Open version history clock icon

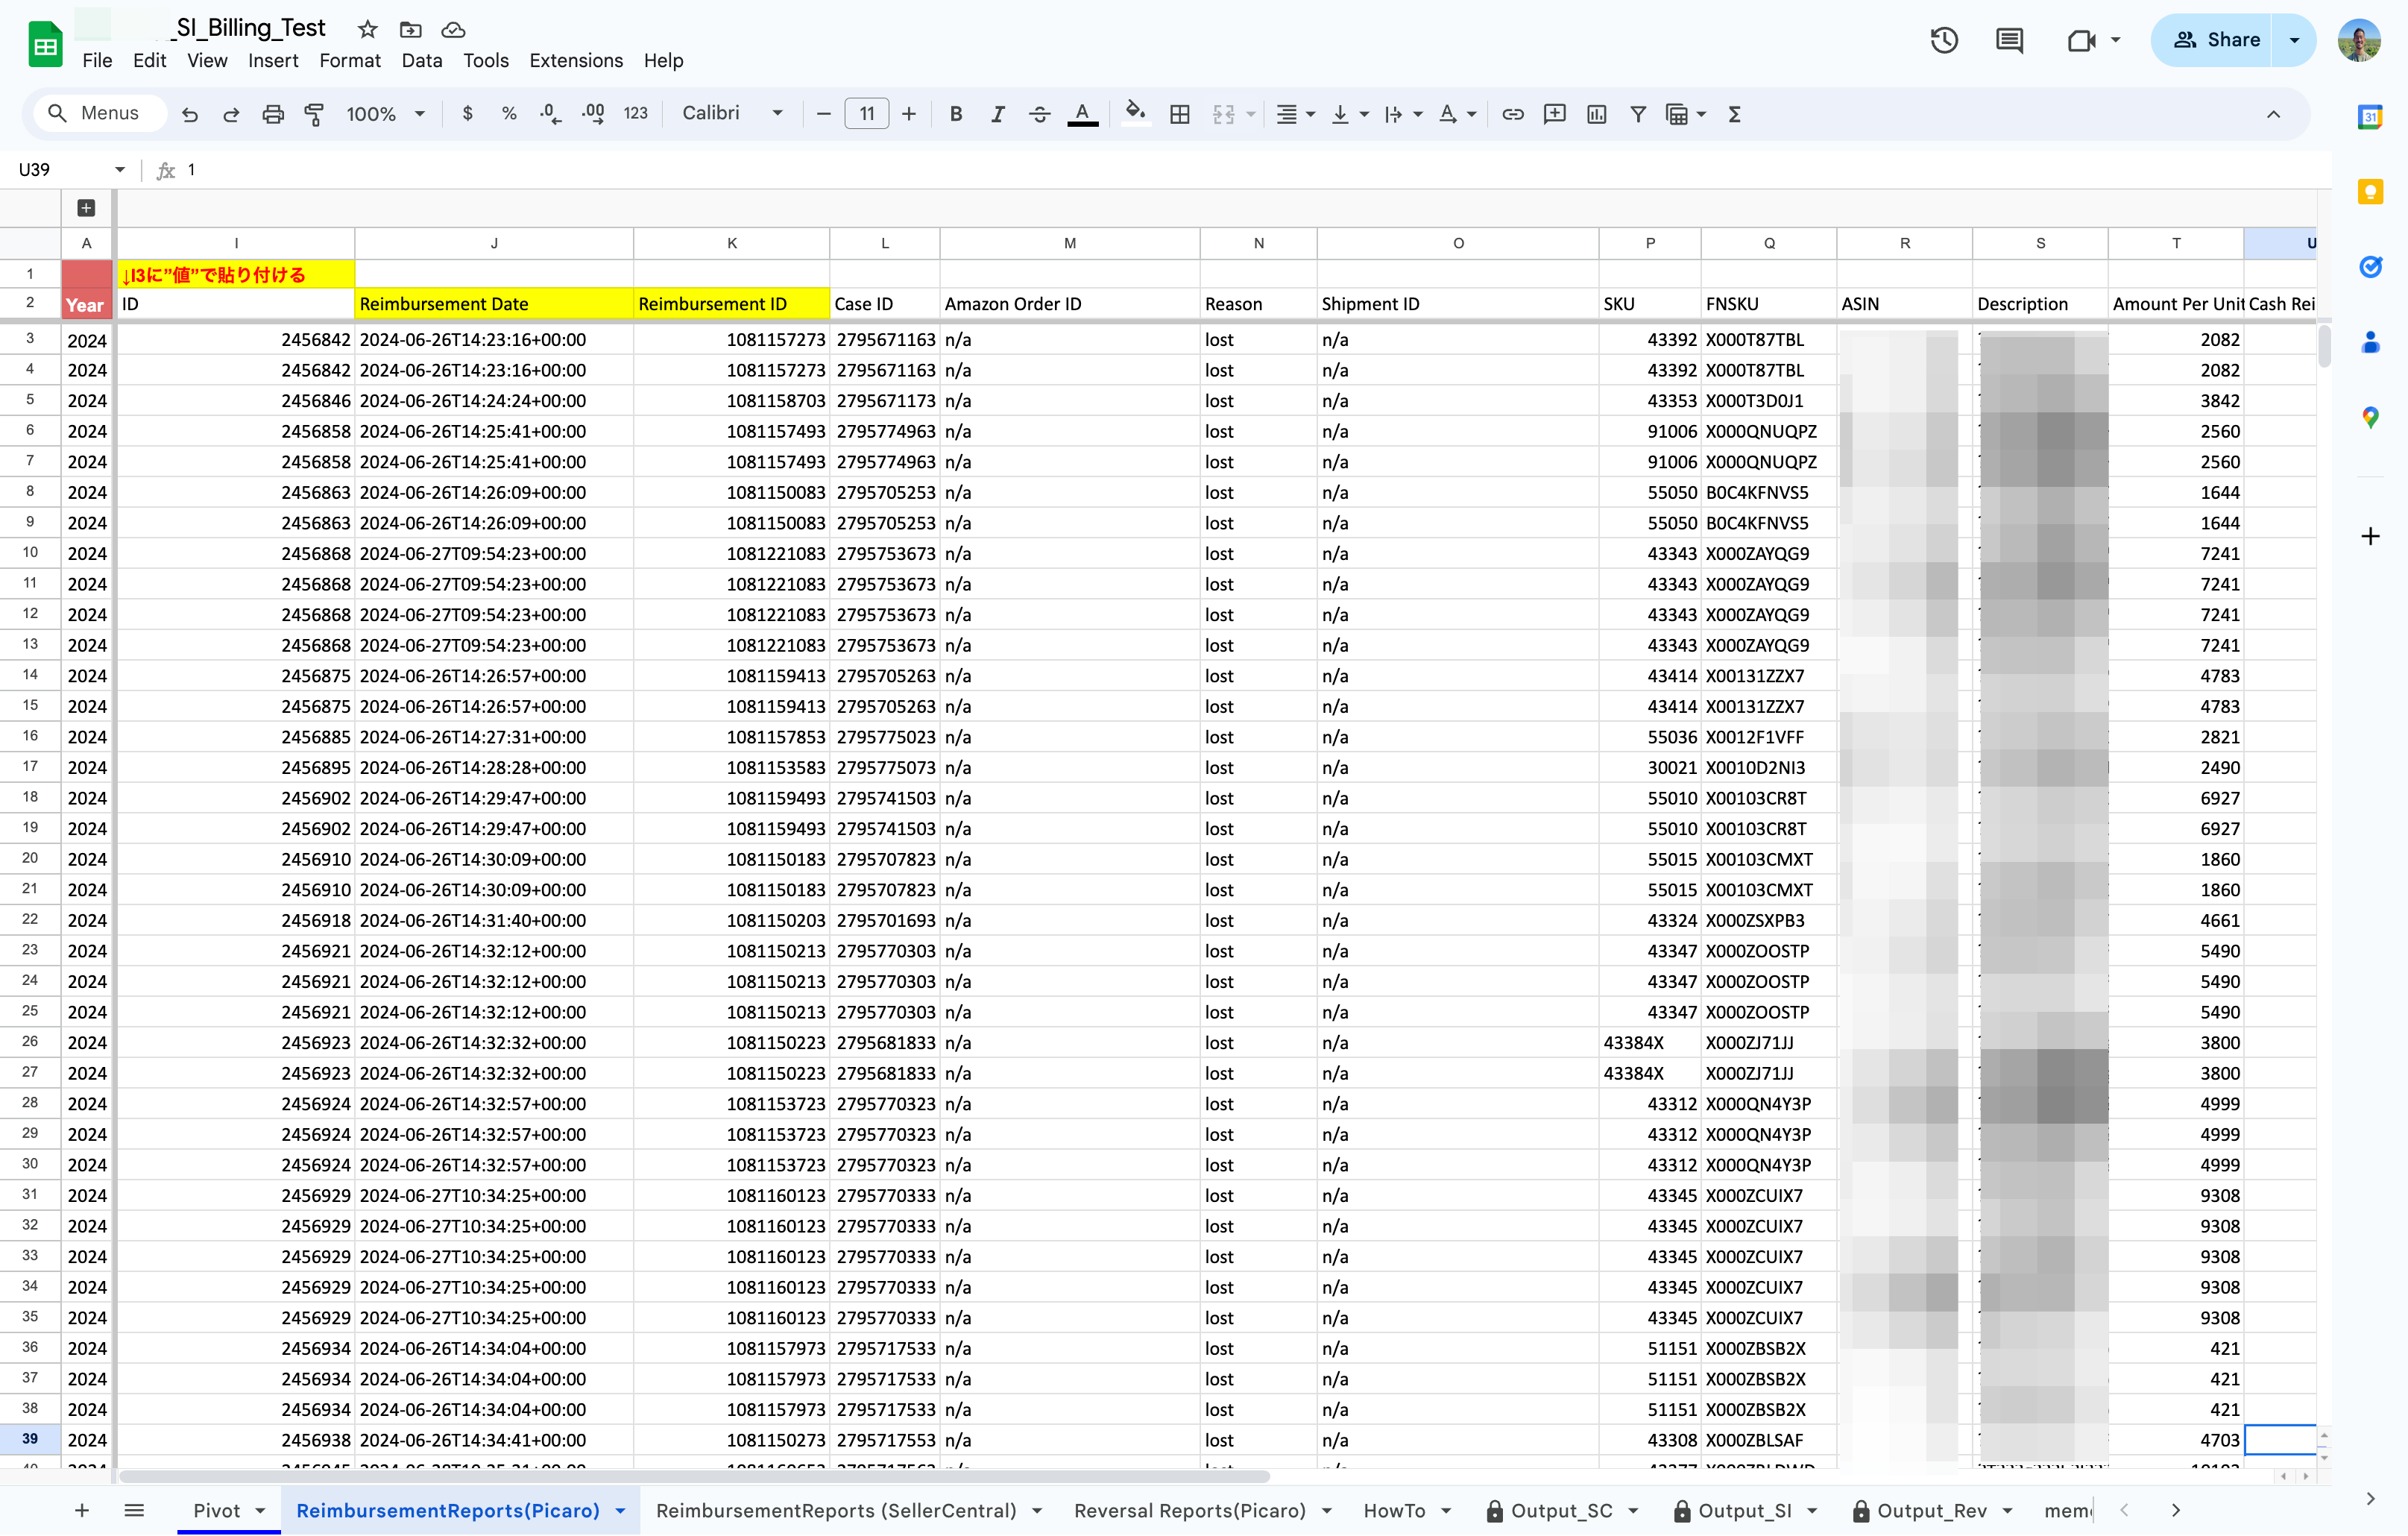(x=1944, y=40)
